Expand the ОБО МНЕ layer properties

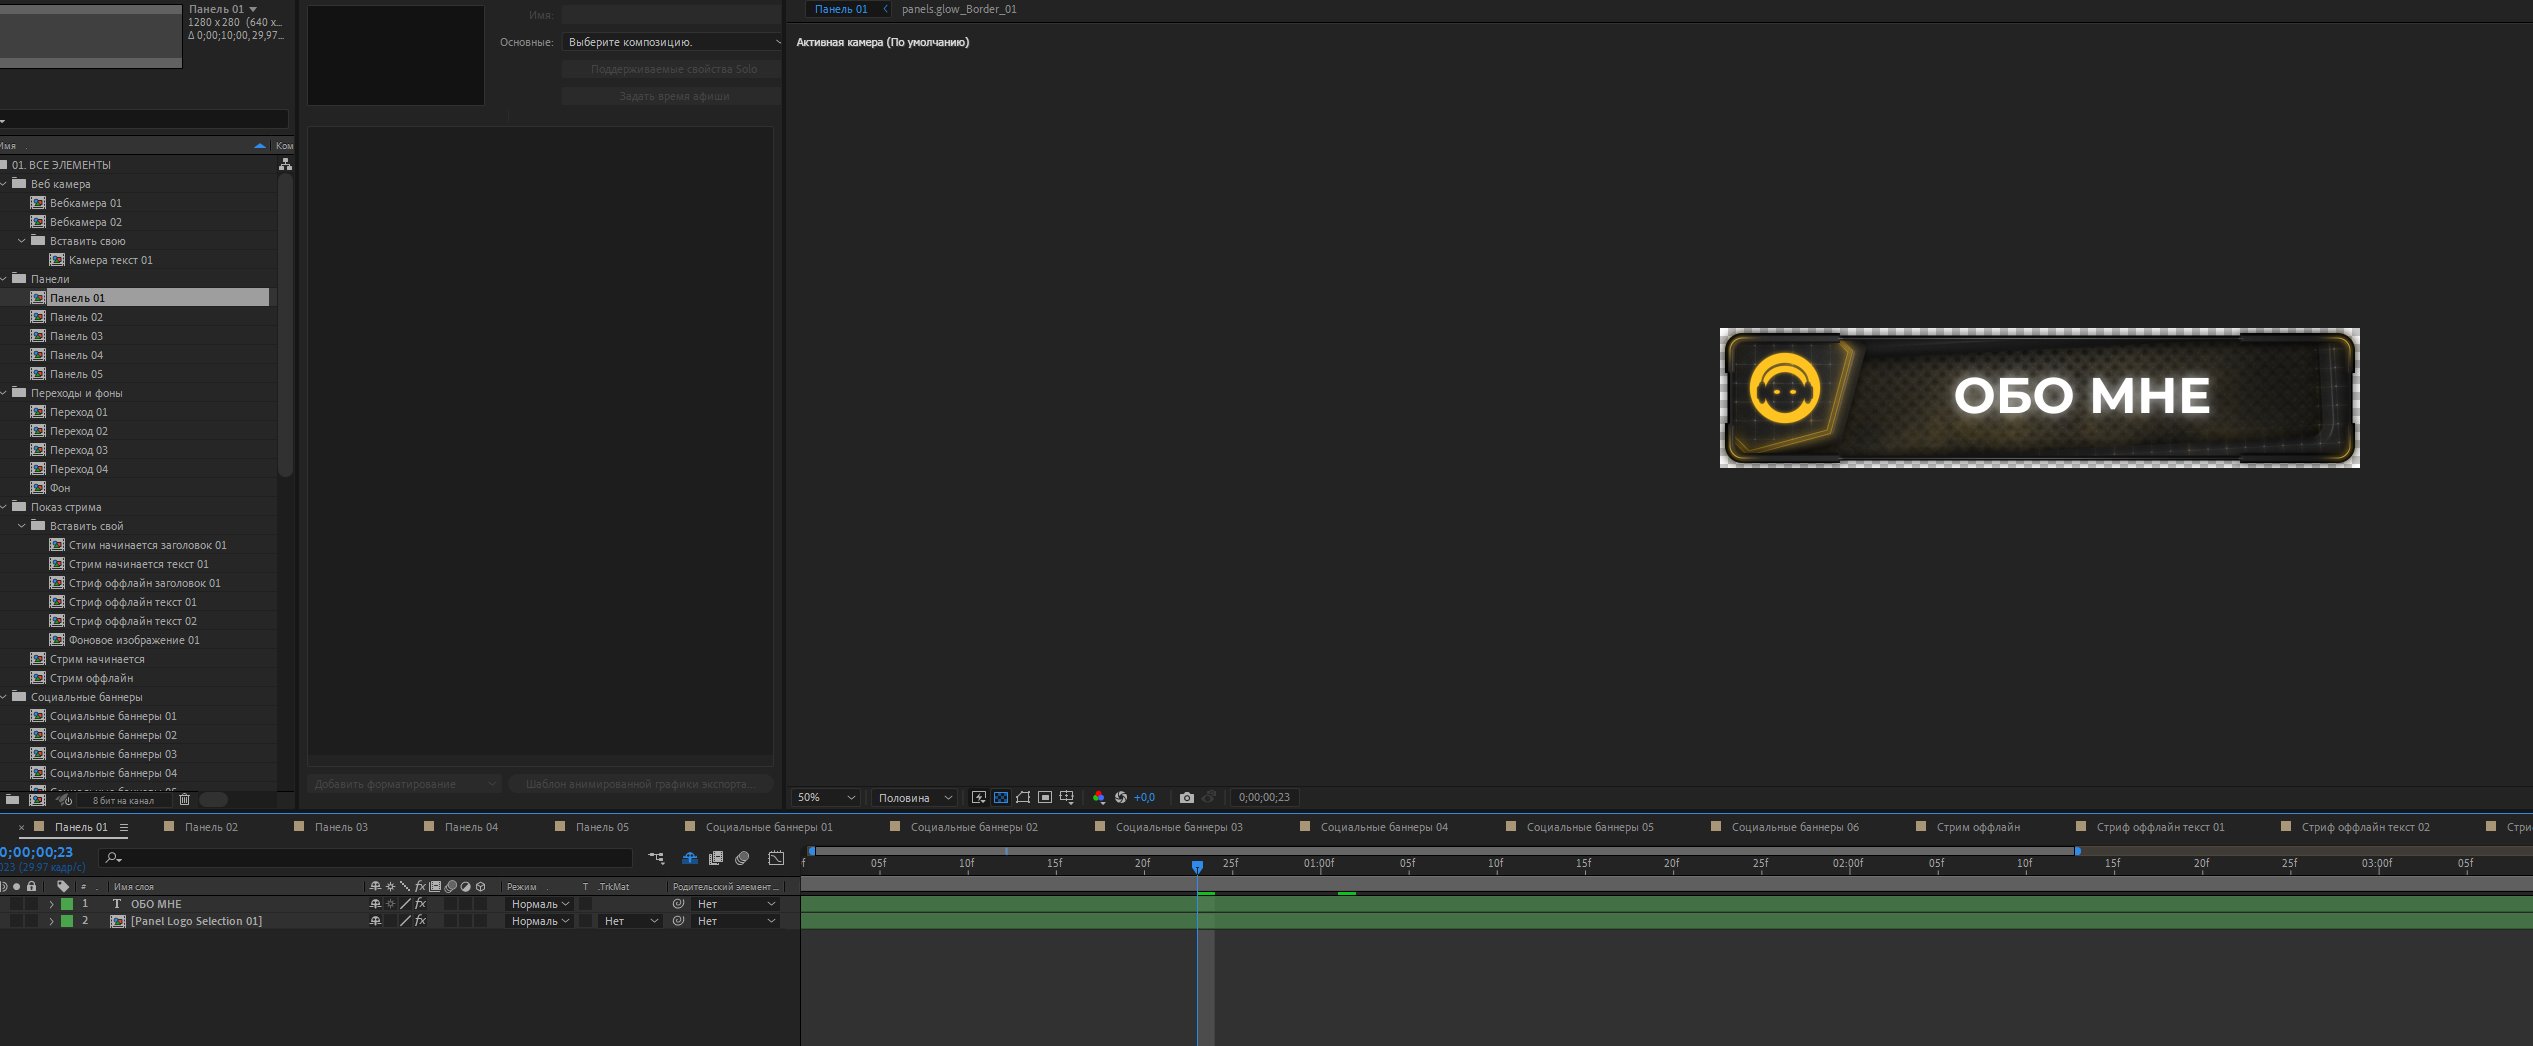tap(51, 904)
